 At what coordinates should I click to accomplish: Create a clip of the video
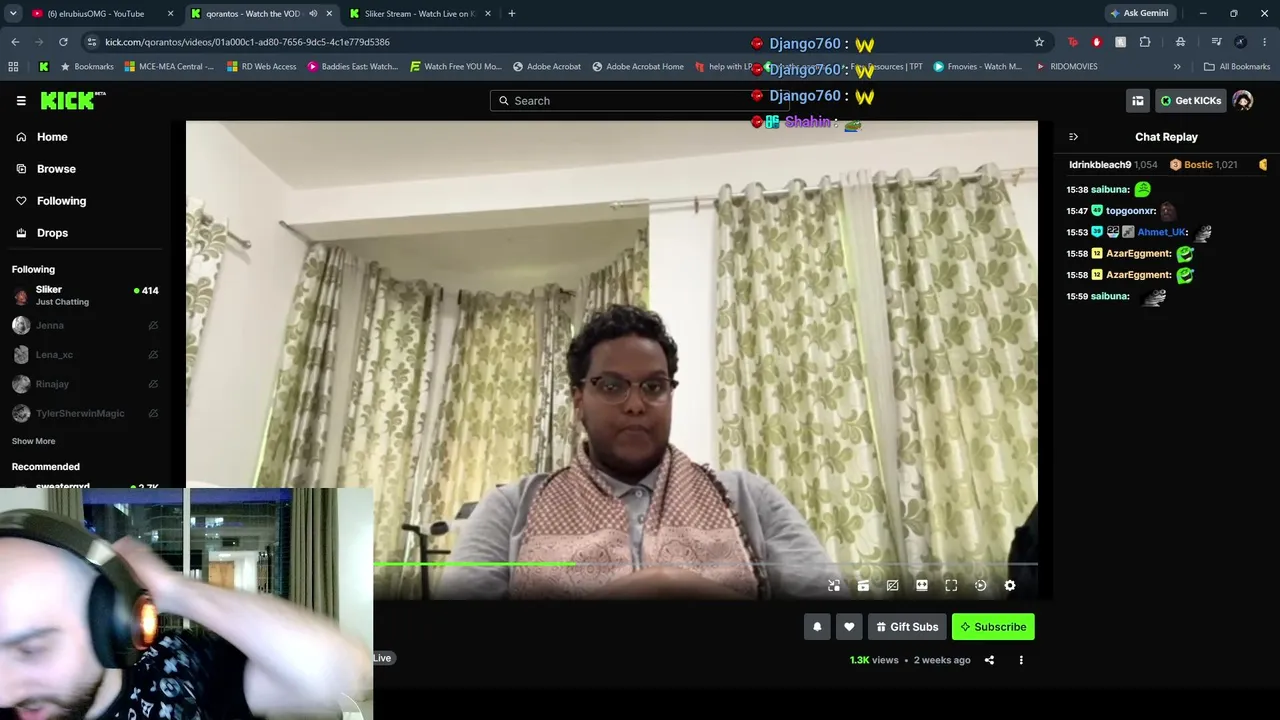(863, 586)
